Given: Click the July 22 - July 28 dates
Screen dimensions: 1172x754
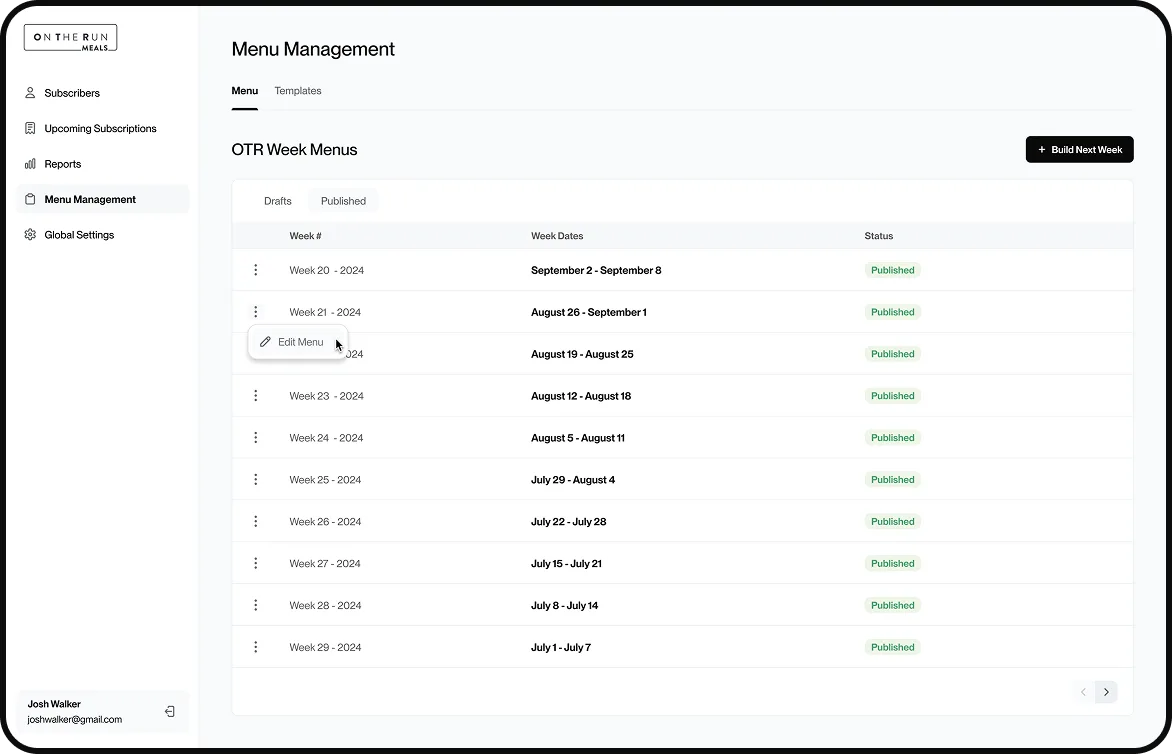Looking at the screenshot, I should pos(568,522).
